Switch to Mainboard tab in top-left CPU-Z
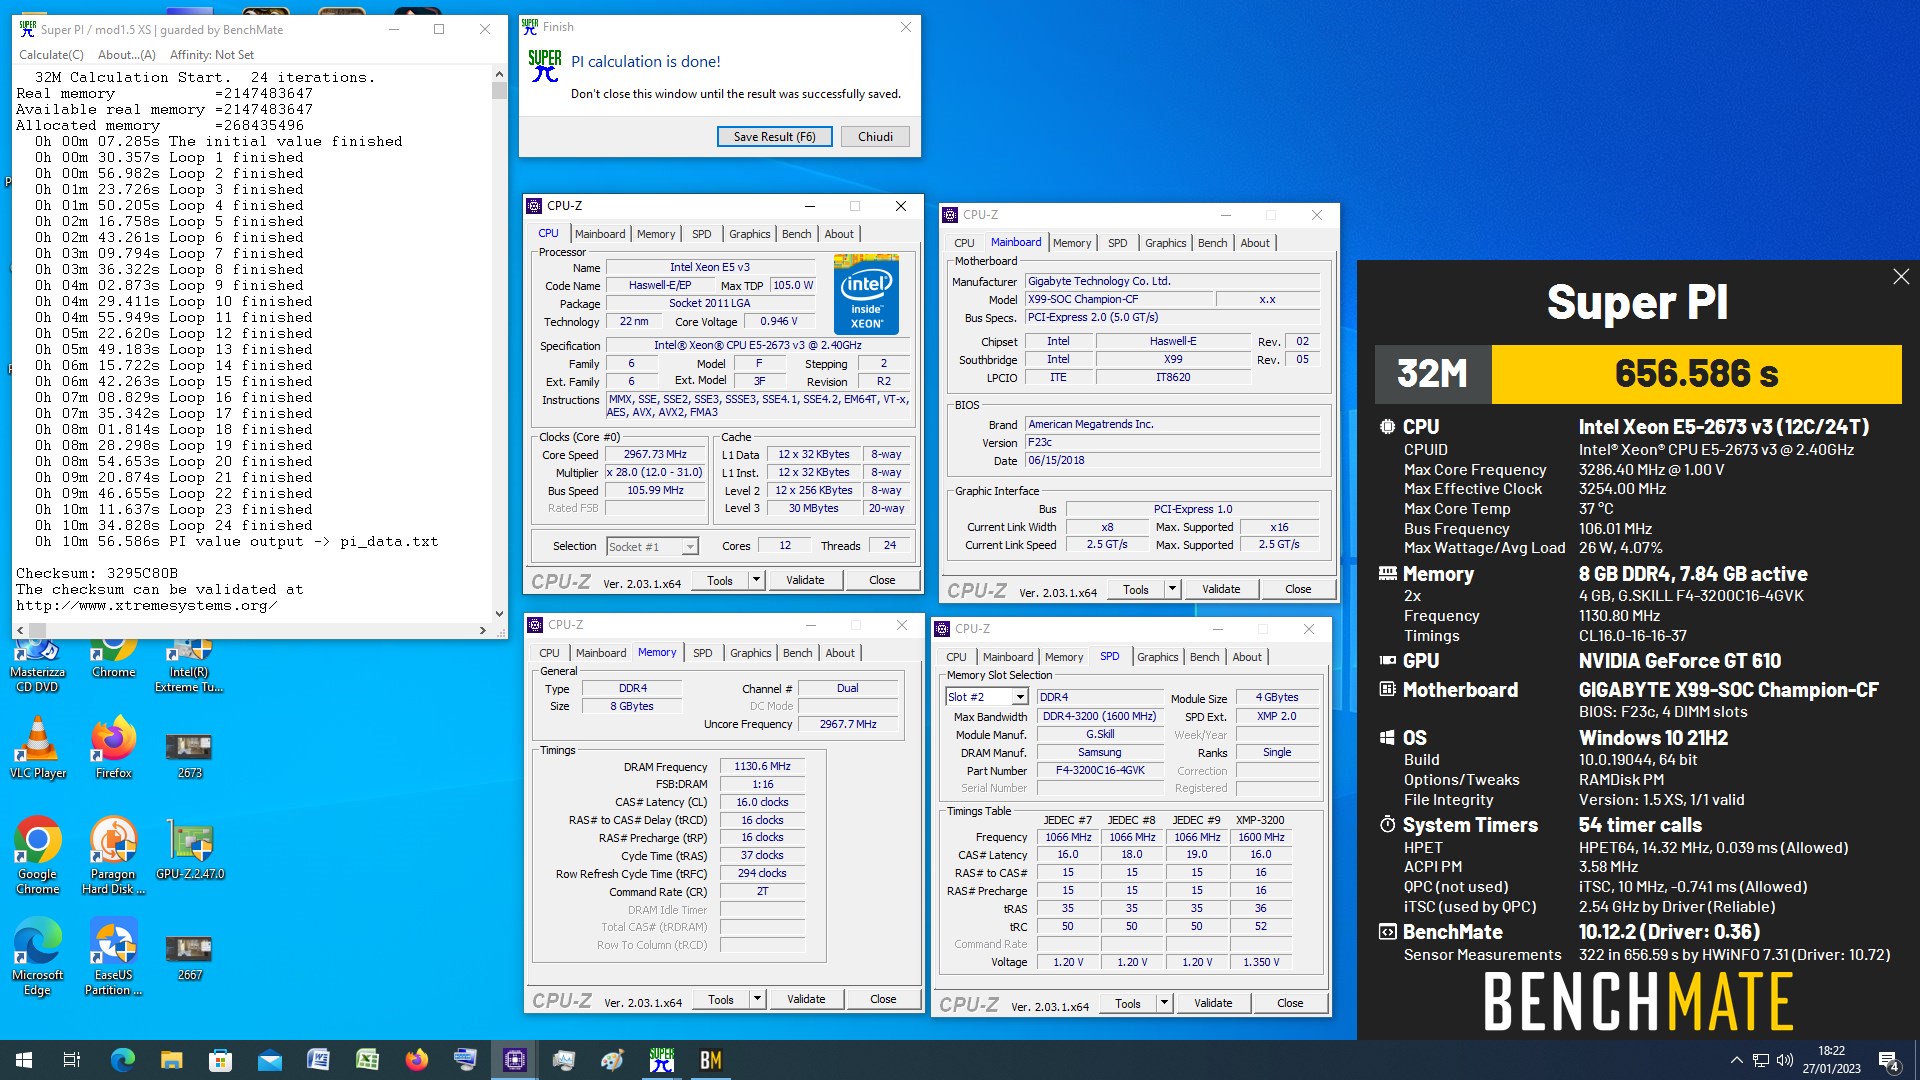This screenshot has width=1920, height=1080. tap(600, 234)
